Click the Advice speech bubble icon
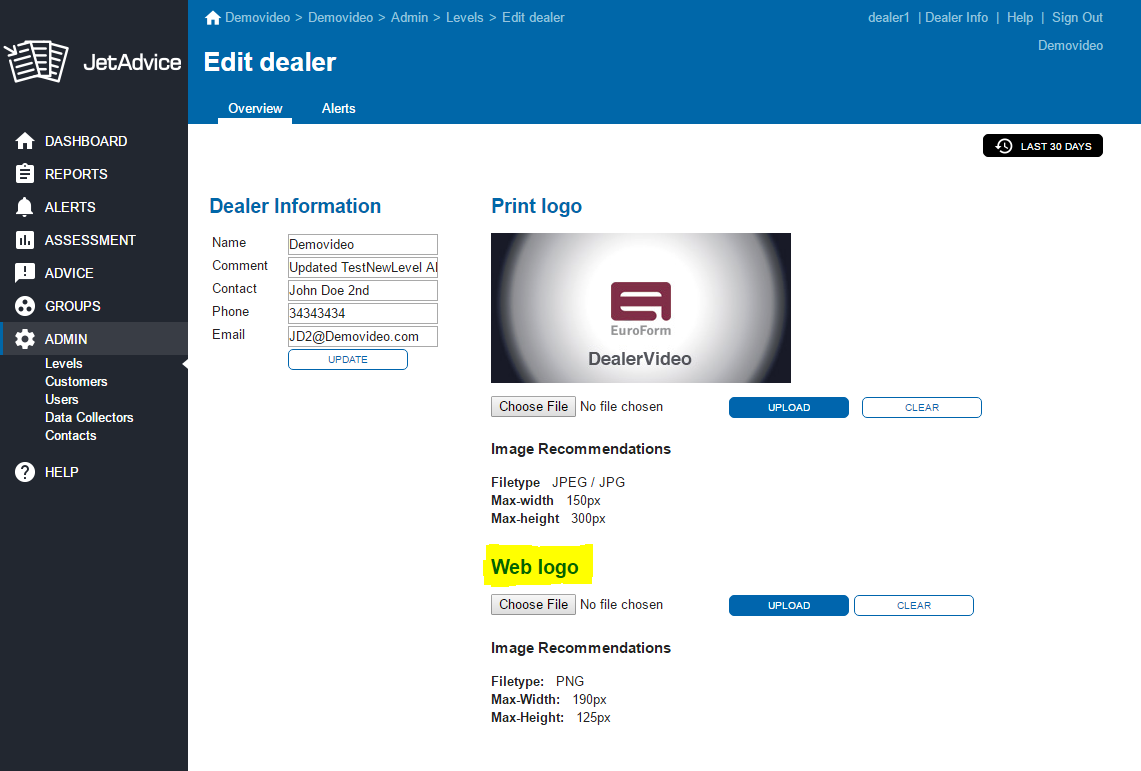Screen dimensions: 1141x771 [25, 273]
